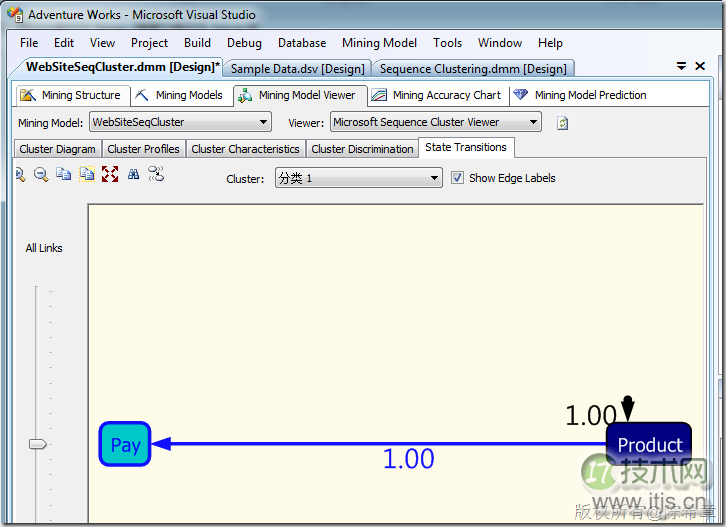Click the copy entire graph icon
The height and width of the screenshot is (527, 726).
click(87, 174)
